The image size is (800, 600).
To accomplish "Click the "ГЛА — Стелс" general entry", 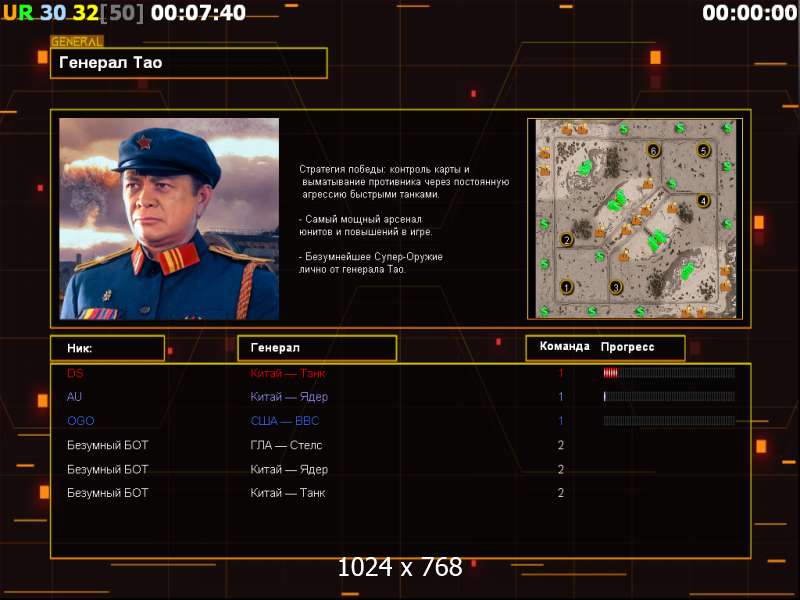I will click(x=286, y=445).
